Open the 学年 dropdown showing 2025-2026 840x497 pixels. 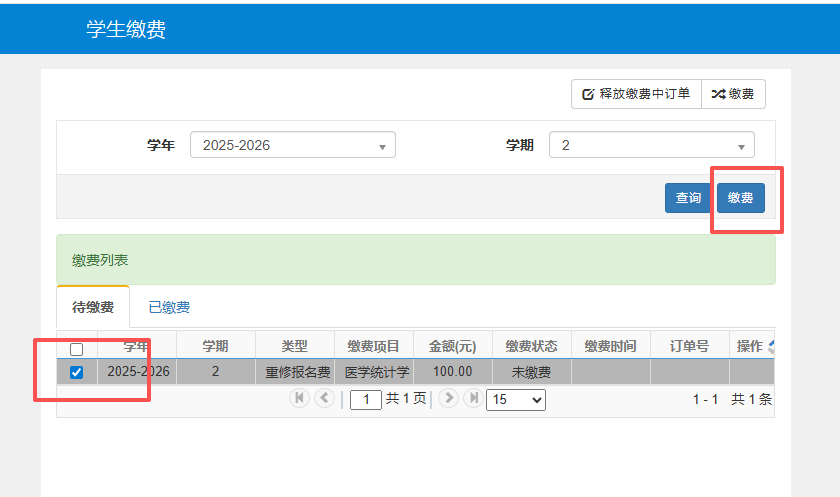[x=293, y=145]
